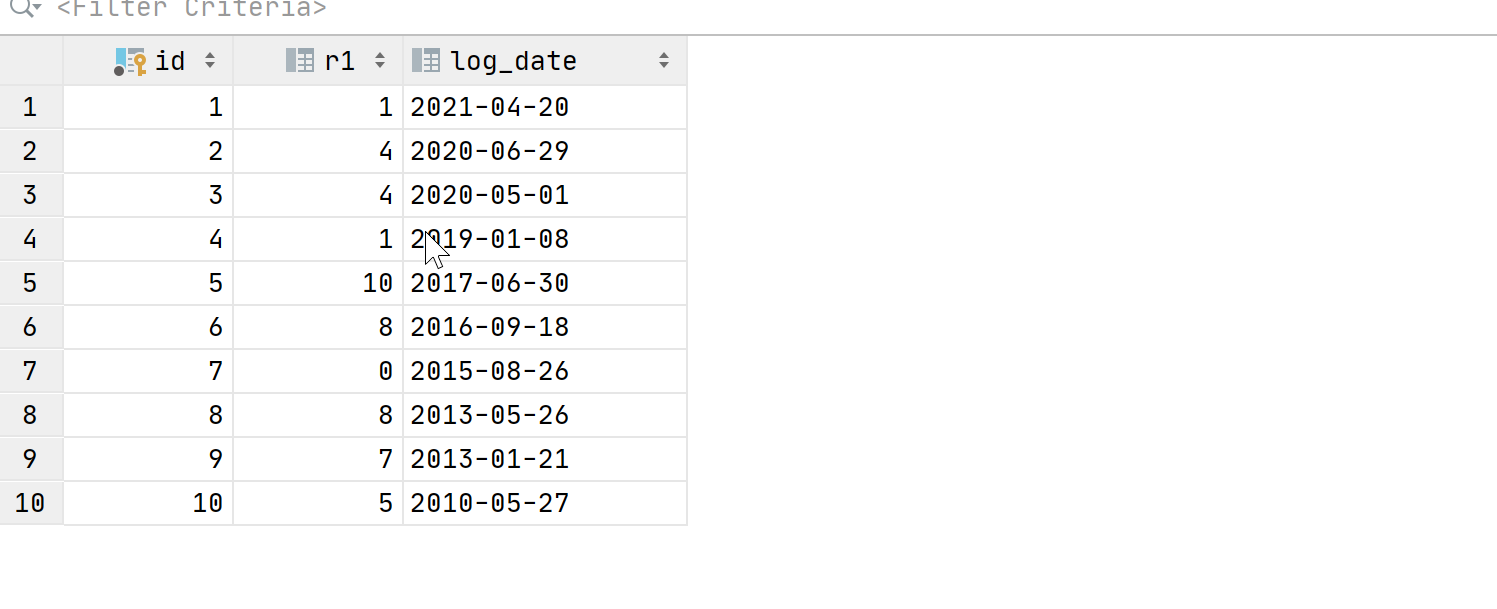1497x609 pixels.
Task: Click the r1 column table icon
Action: (x=300, y=61)
